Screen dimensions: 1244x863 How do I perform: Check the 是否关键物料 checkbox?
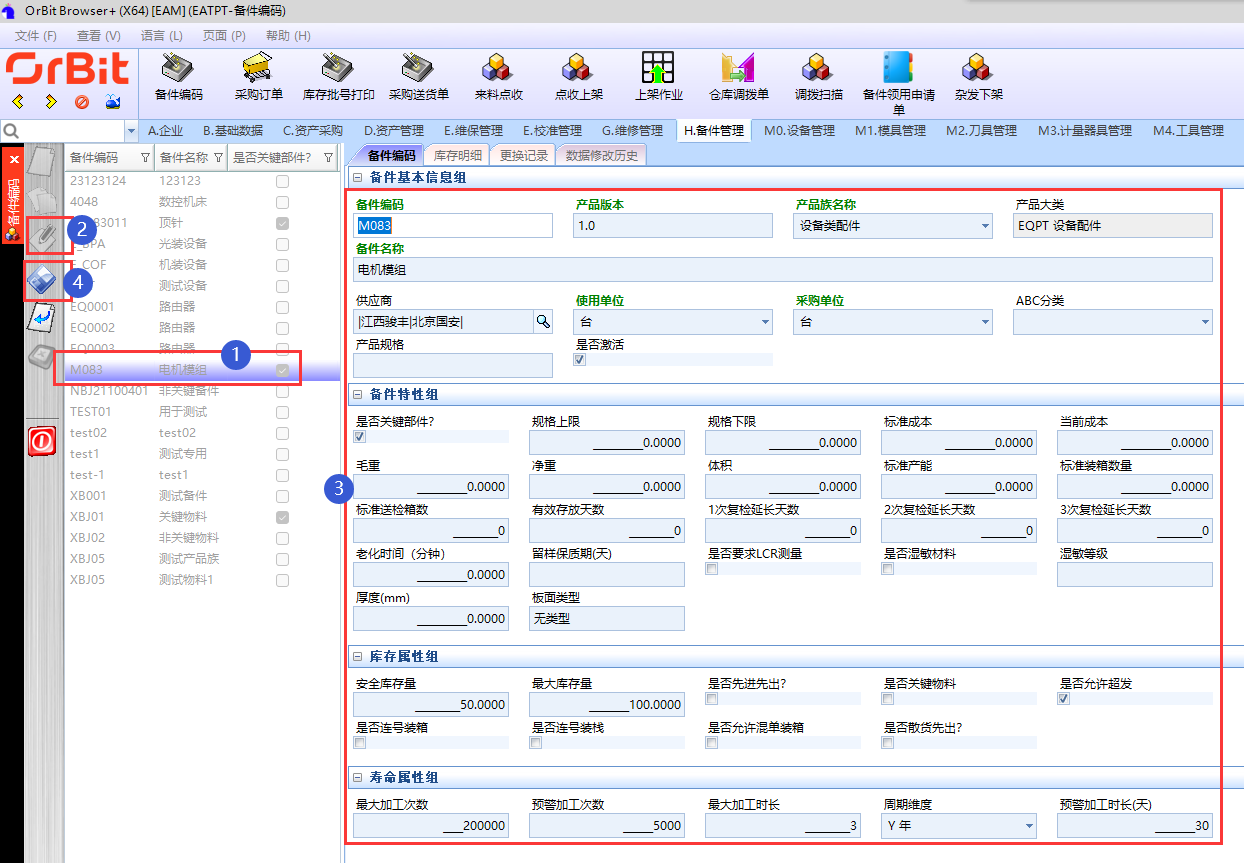coord(887,699)
